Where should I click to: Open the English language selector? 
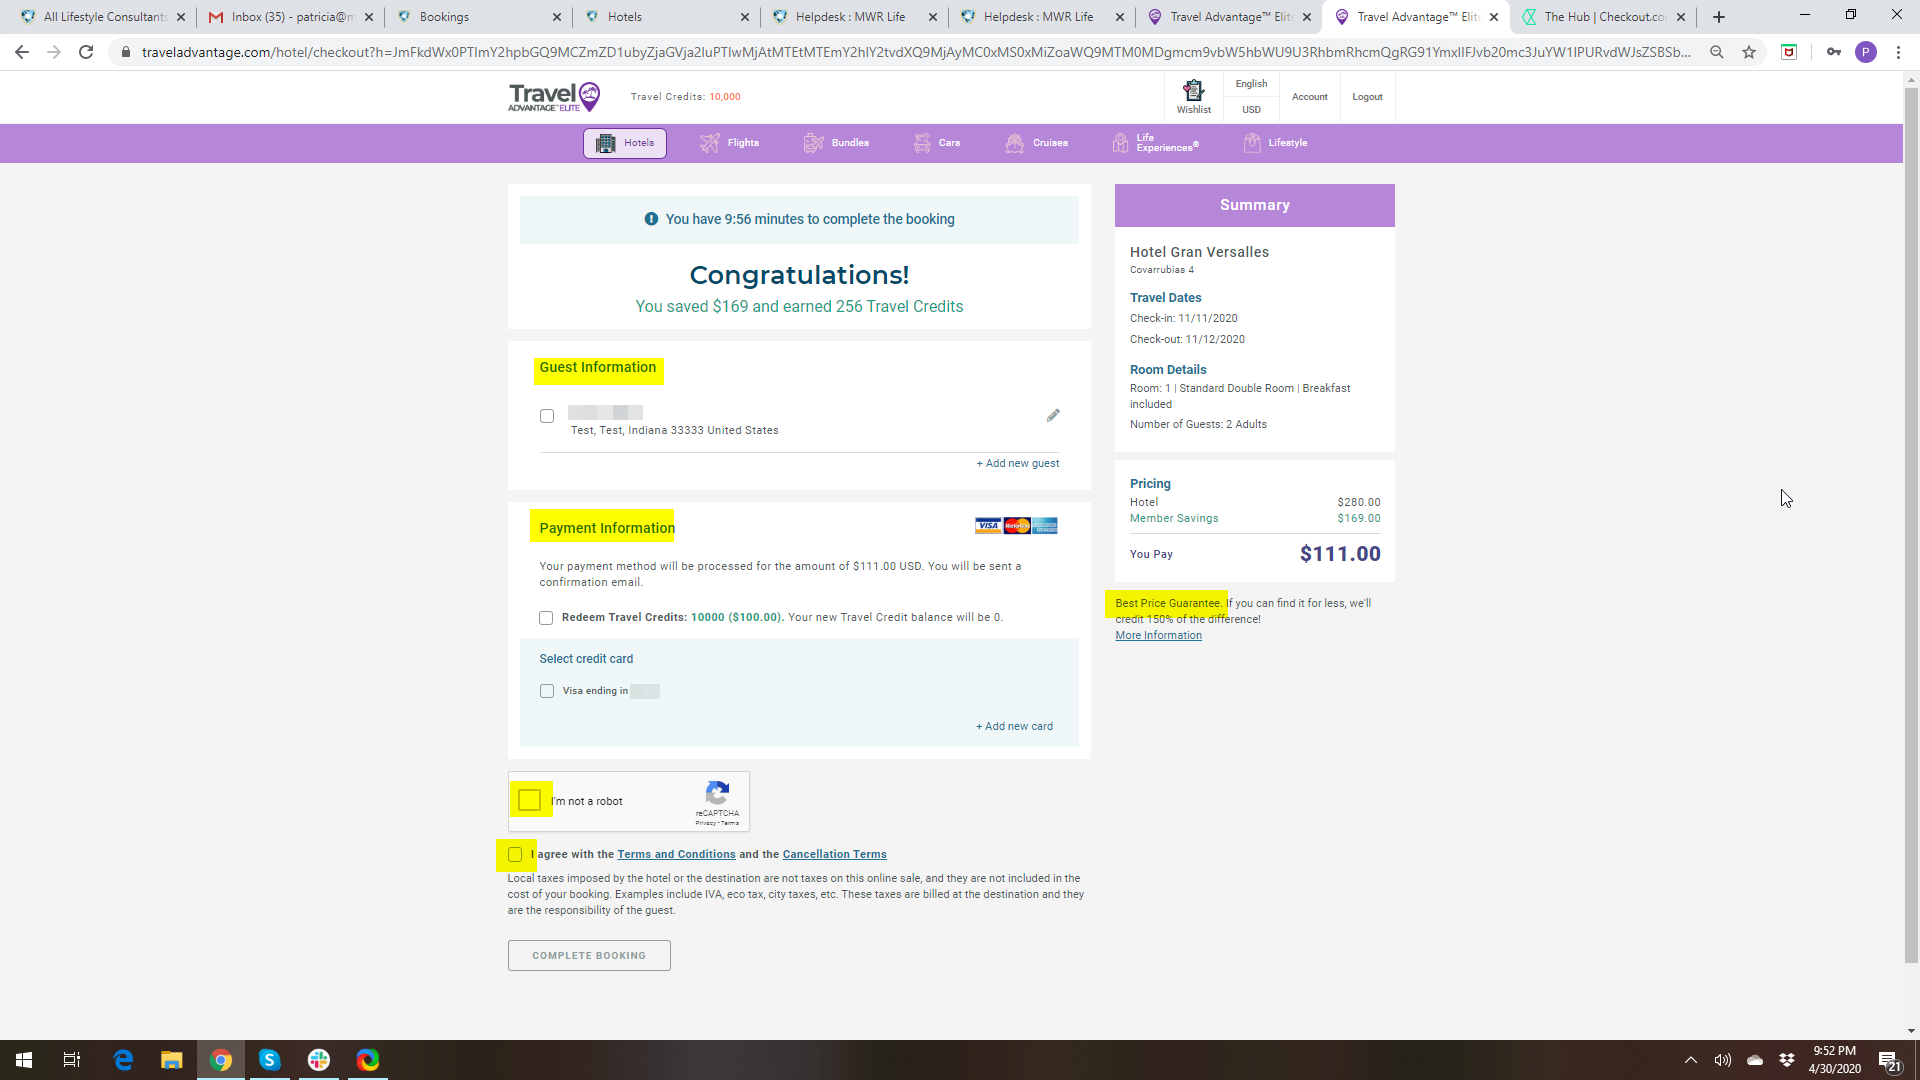1251,84
